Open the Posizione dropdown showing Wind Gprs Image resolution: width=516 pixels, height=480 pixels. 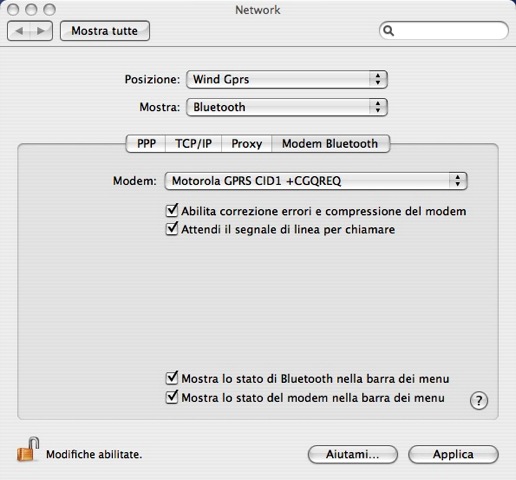[287, 79]
